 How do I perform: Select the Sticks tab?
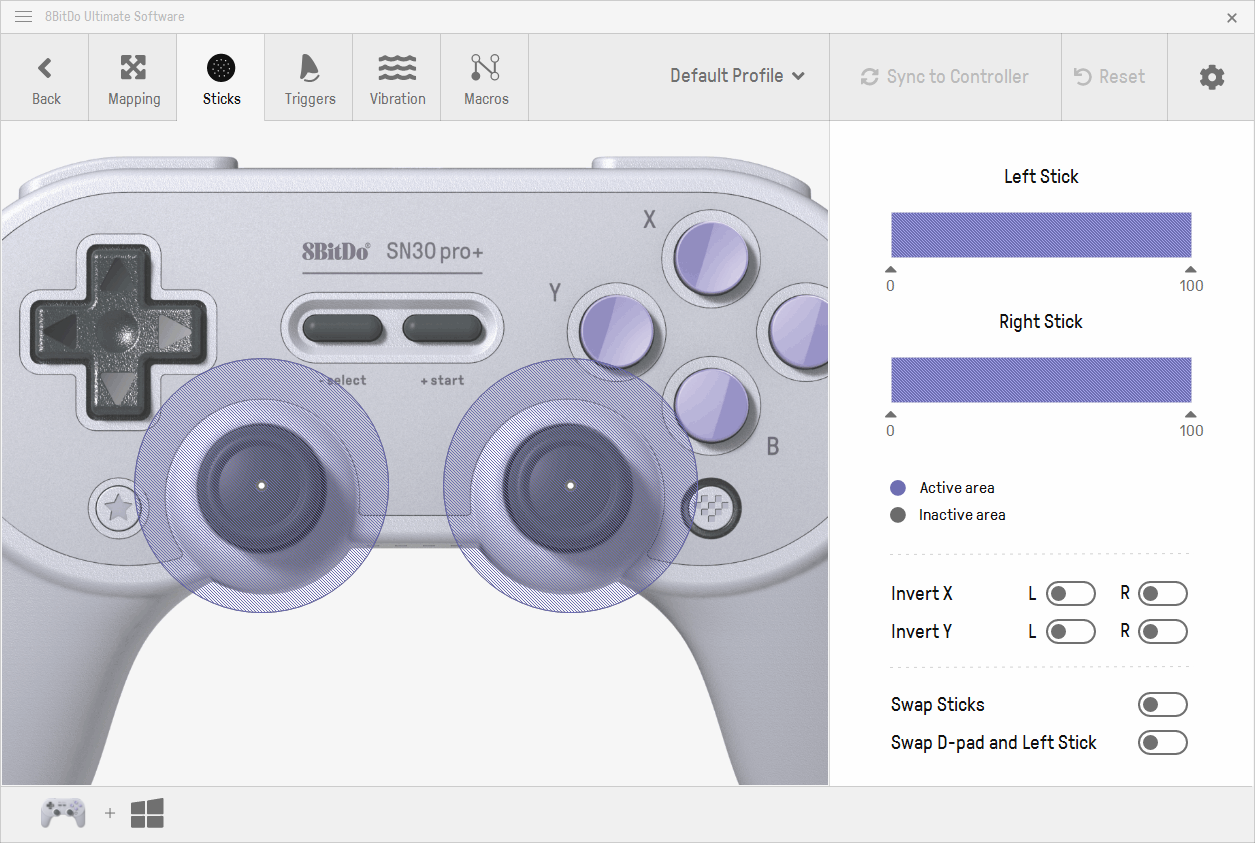(x=221, y=78)
